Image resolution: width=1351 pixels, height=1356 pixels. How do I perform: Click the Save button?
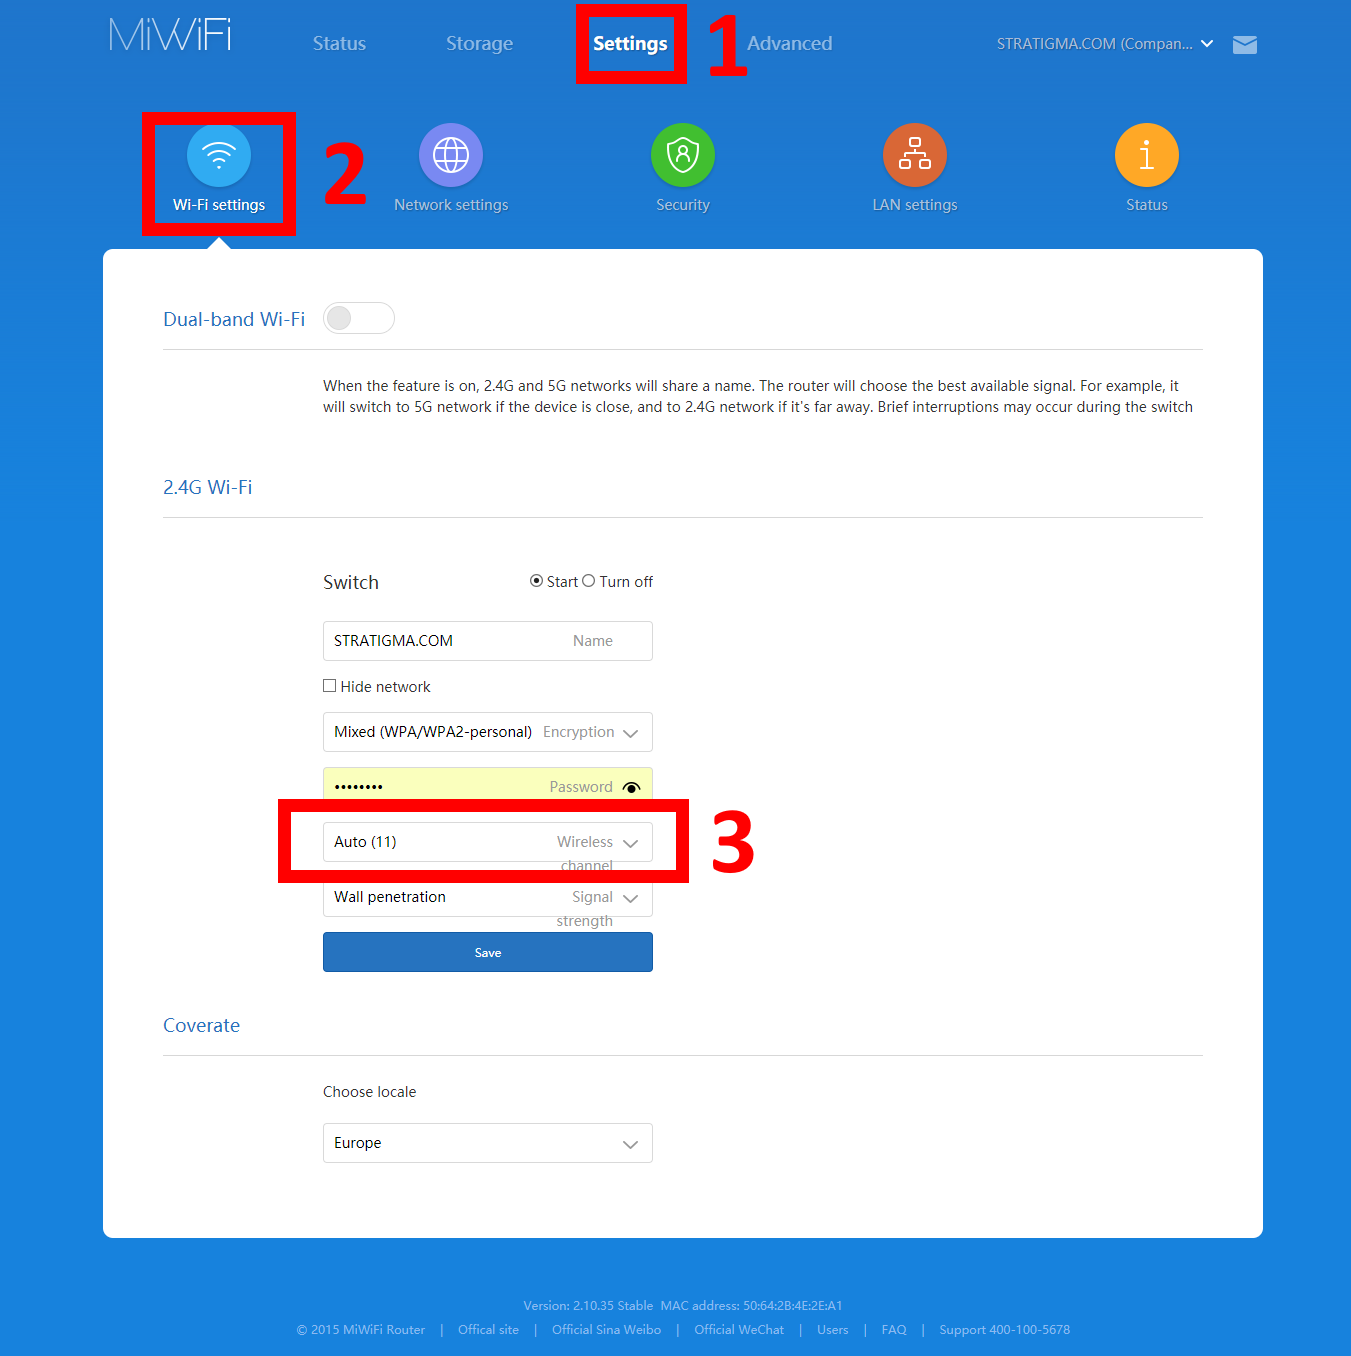(x=488, y=952)
